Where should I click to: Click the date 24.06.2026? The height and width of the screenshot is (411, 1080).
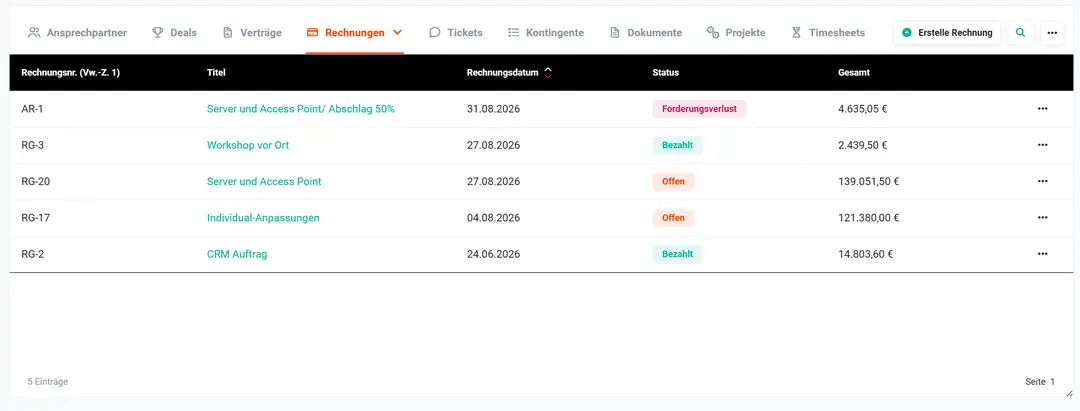tap(493, 254)
